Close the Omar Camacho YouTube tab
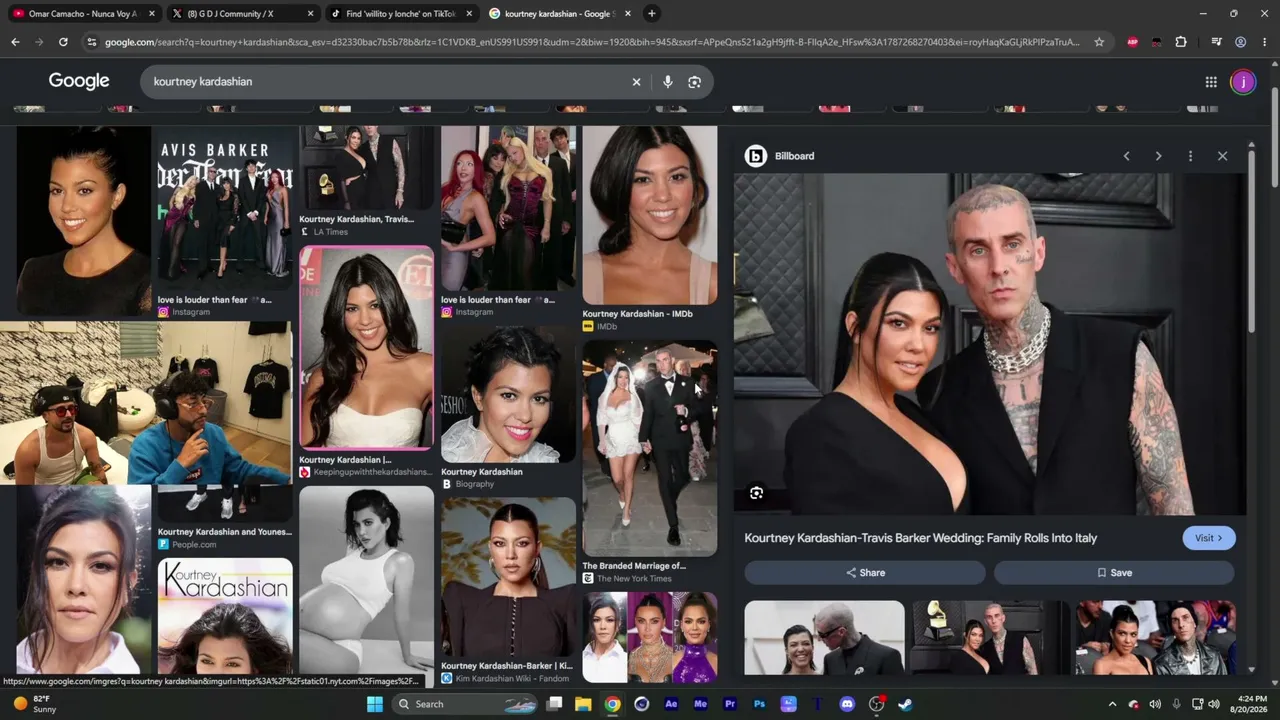 (152, 14)
